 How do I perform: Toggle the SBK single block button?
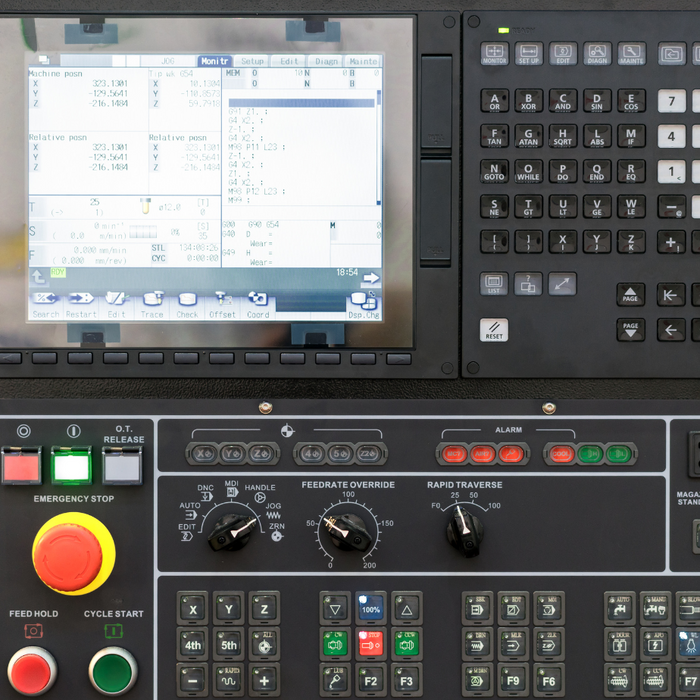pos(477,608)
